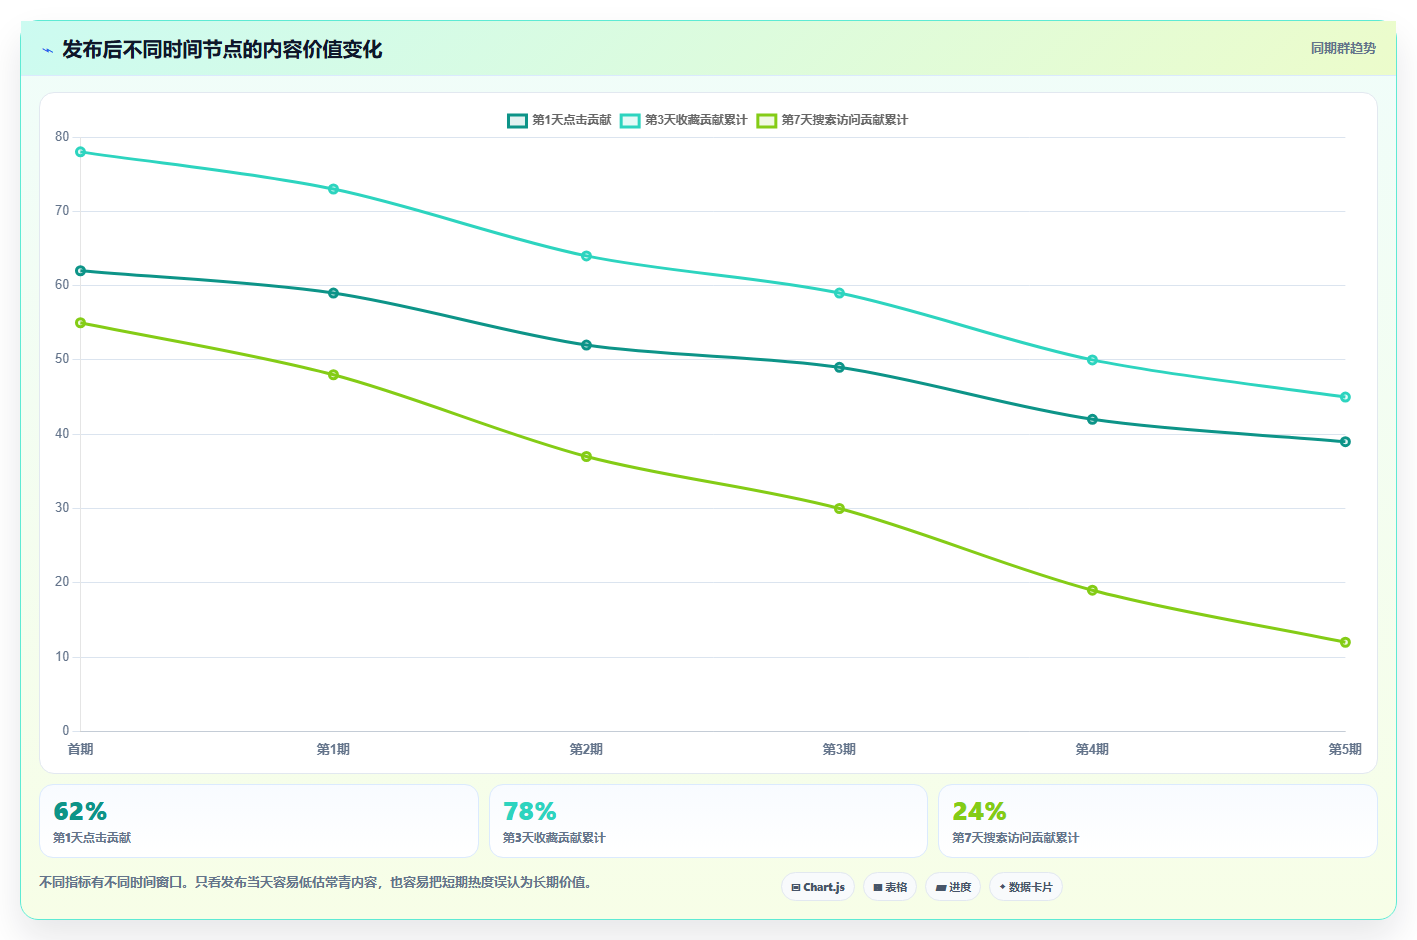Image resolution: width=1417 pixels, height=940 pixels.
Task: Open the 24% 第7天搜索访问贡献累计 stat card
Action: click(x=1158, y=821)
